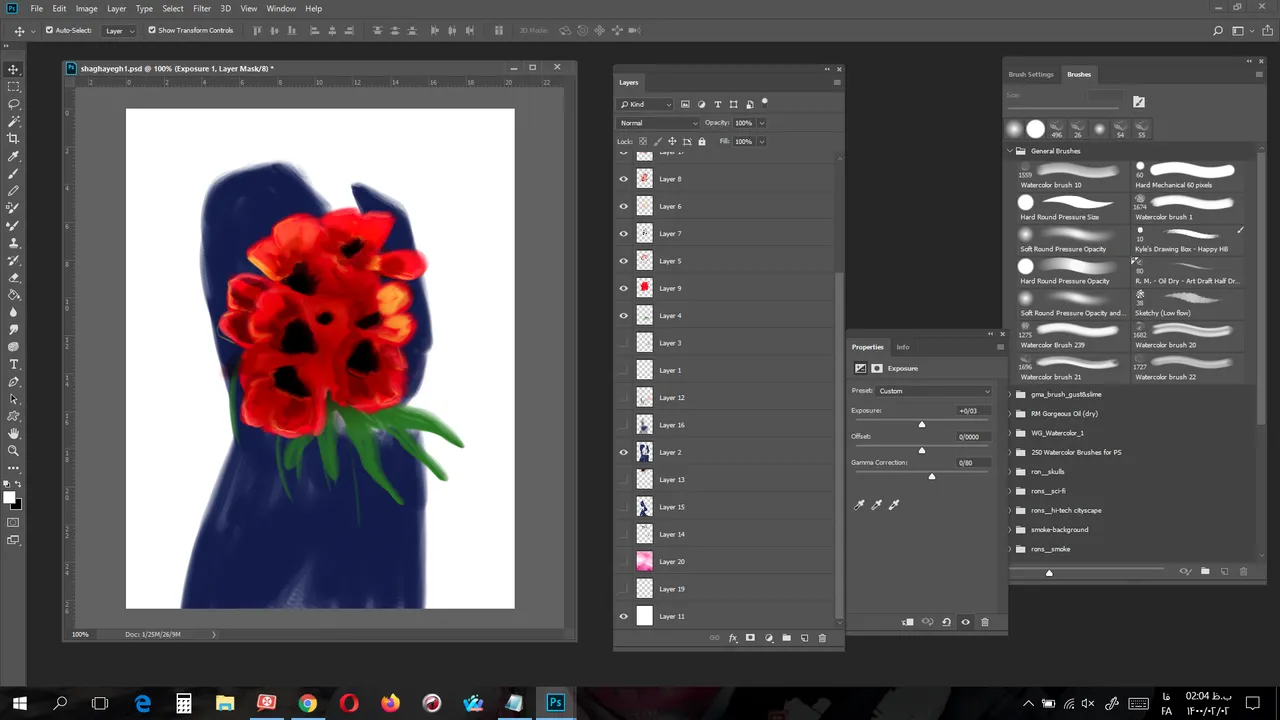Screen dimensions: 1280x720
Task: Show Layer 3 visibility box
Action: 624,343
